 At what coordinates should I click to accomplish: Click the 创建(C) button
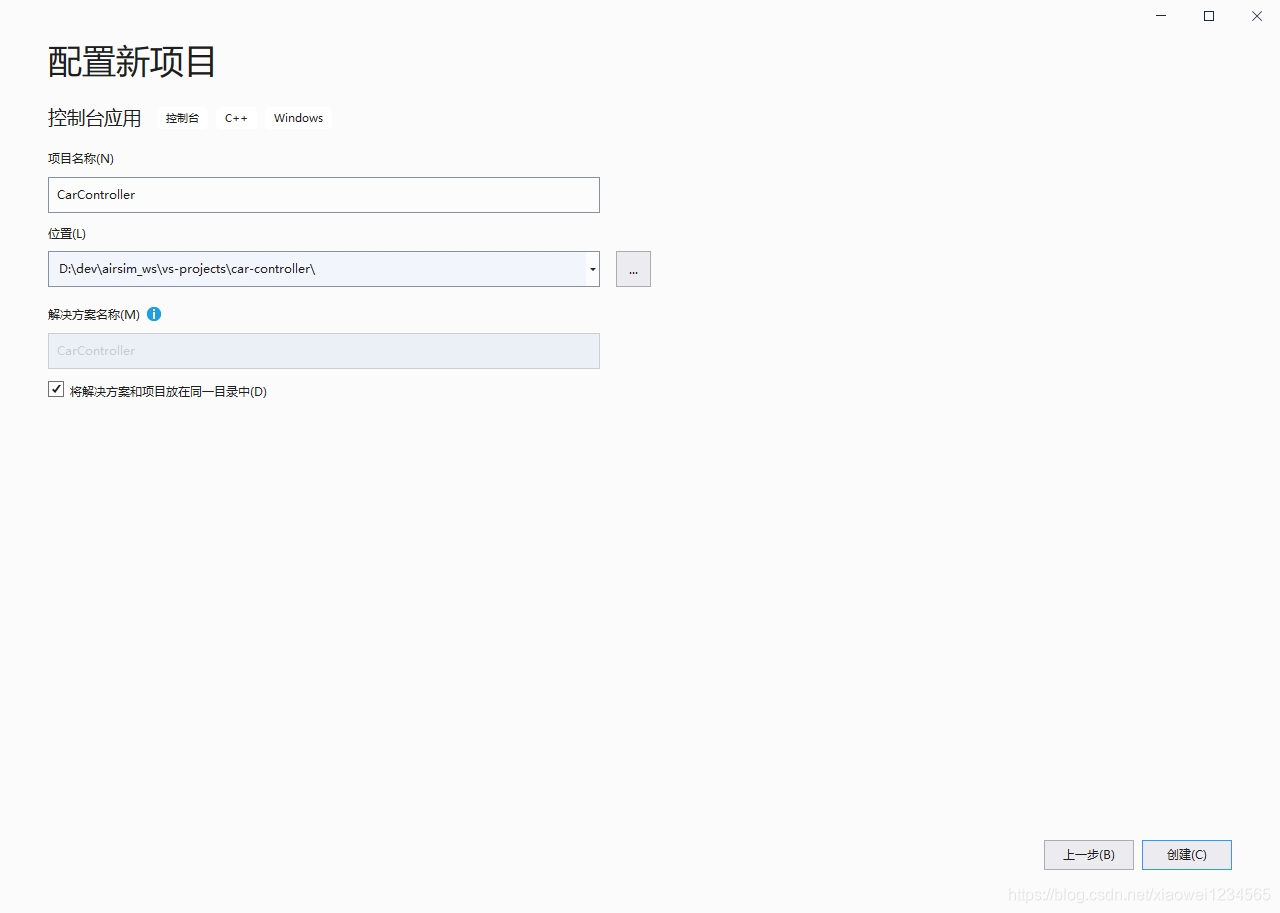pyautogui.click(x=1187, y=855)
